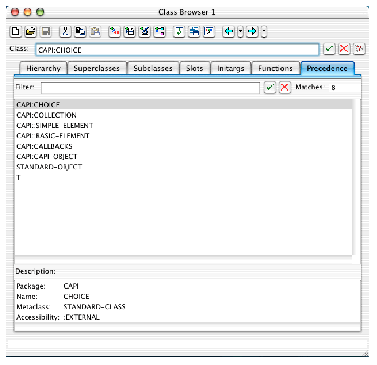
Task: Apply the filter with green check
Action: (270, 88)
